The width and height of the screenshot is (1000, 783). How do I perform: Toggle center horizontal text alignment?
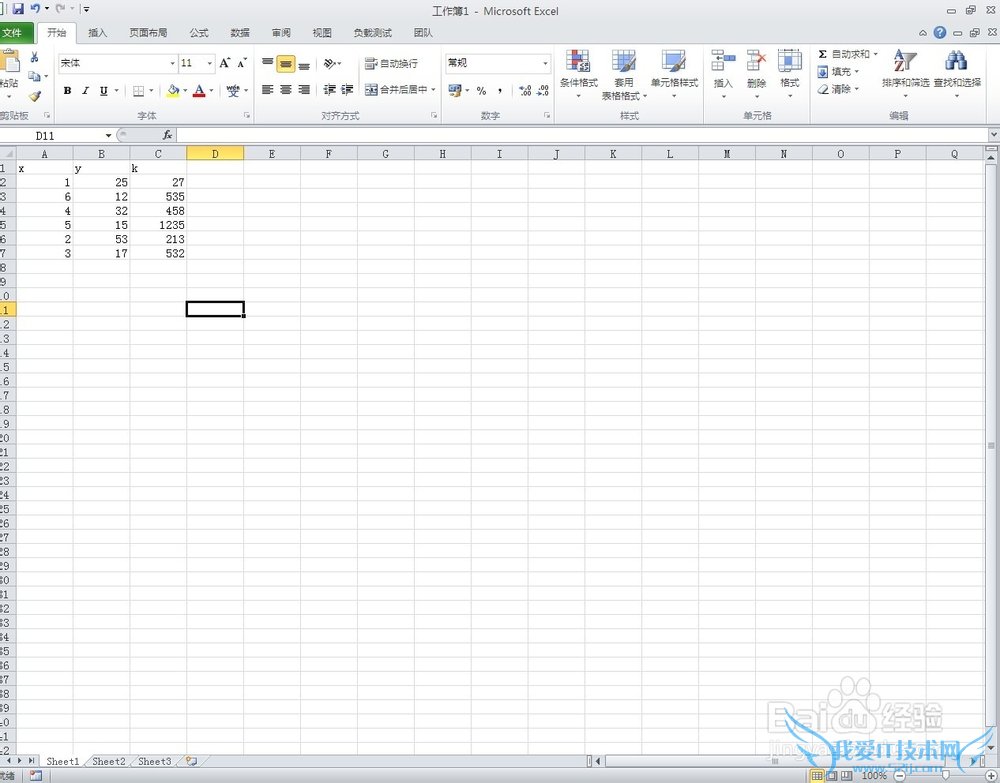pos(286,90)
